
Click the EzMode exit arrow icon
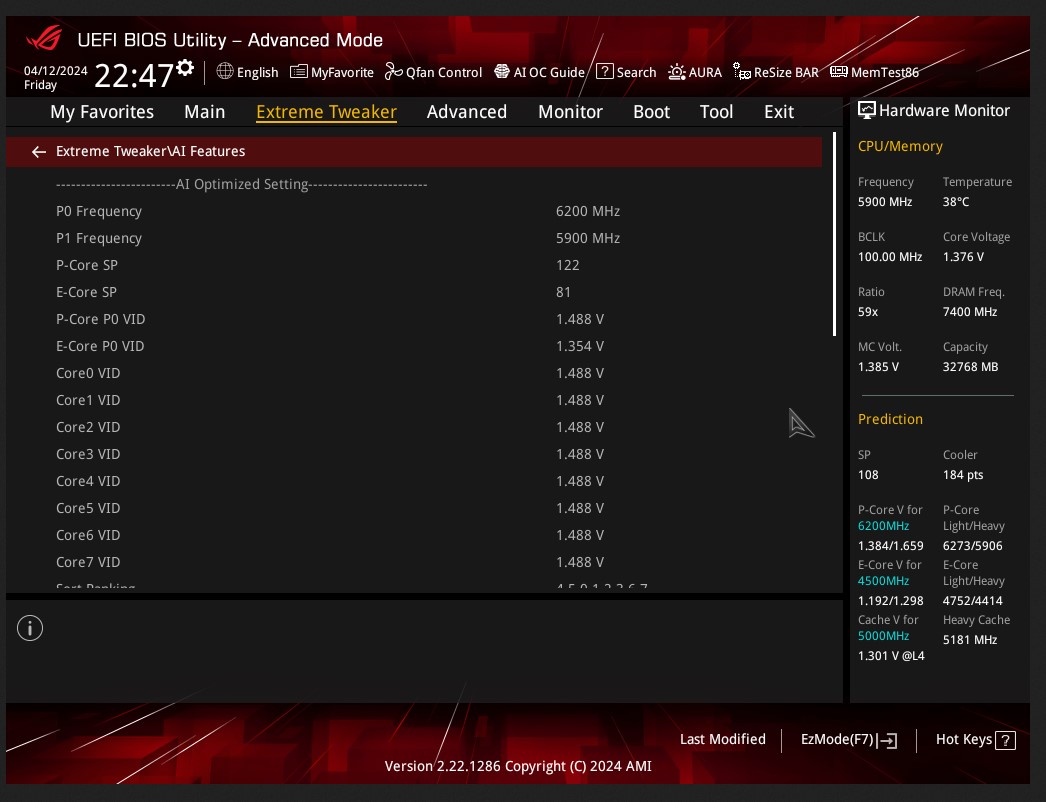(x=889, y=740)
